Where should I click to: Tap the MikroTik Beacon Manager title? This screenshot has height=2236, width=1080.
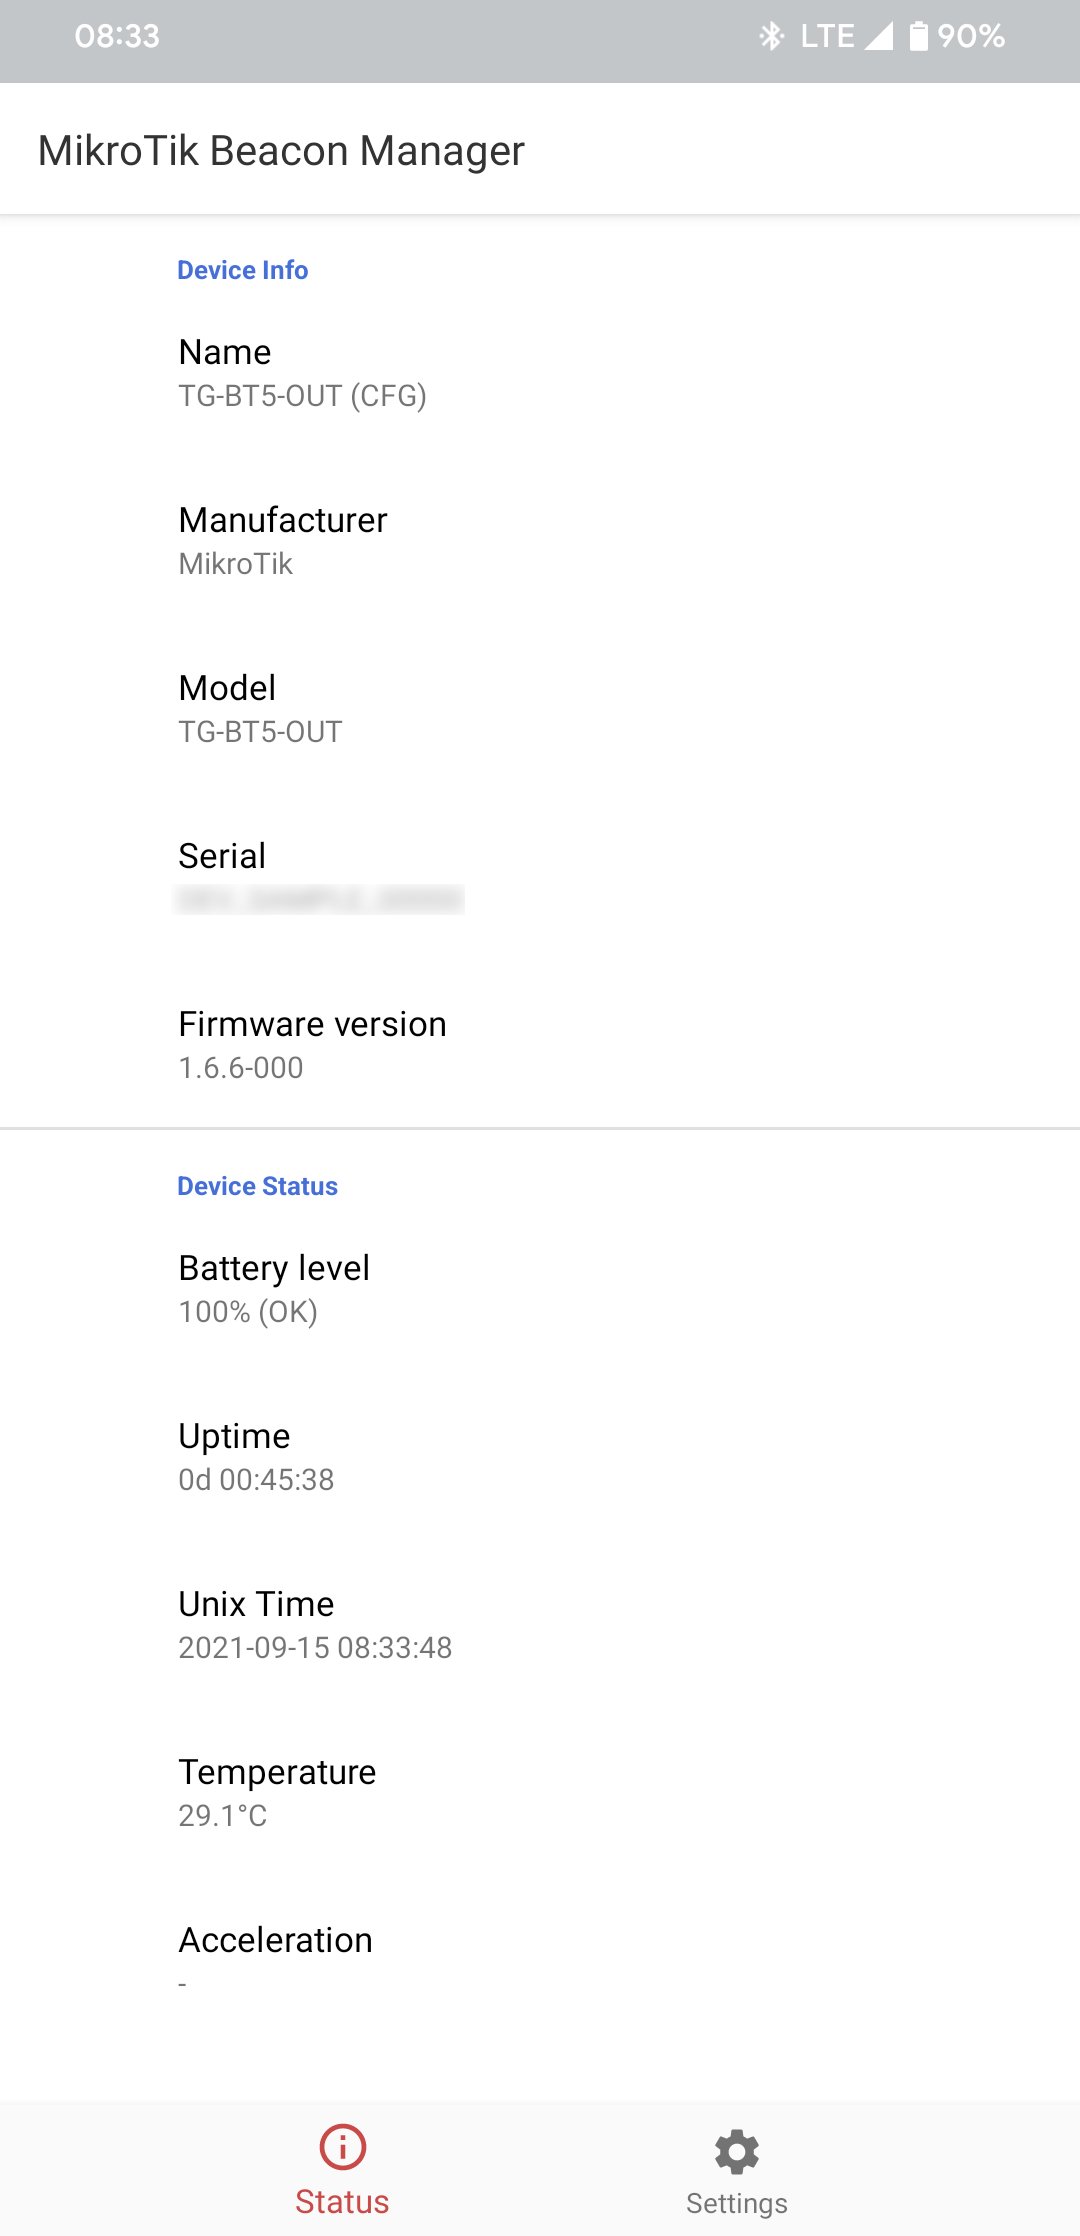pyautogui.click(x=281, y=151)
